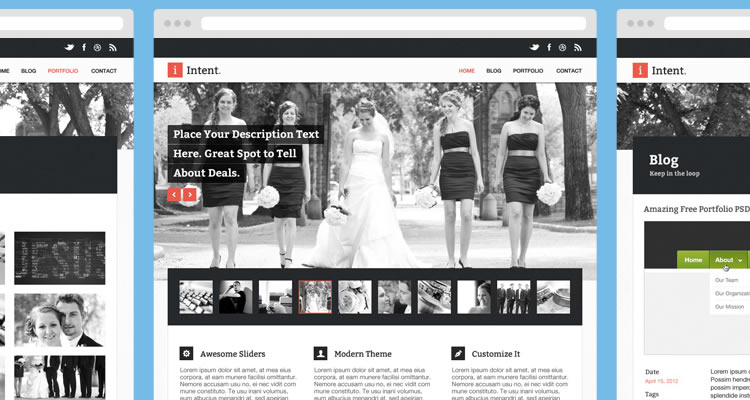
Task: Open the Facebook icon in center header
Action: 547,47
